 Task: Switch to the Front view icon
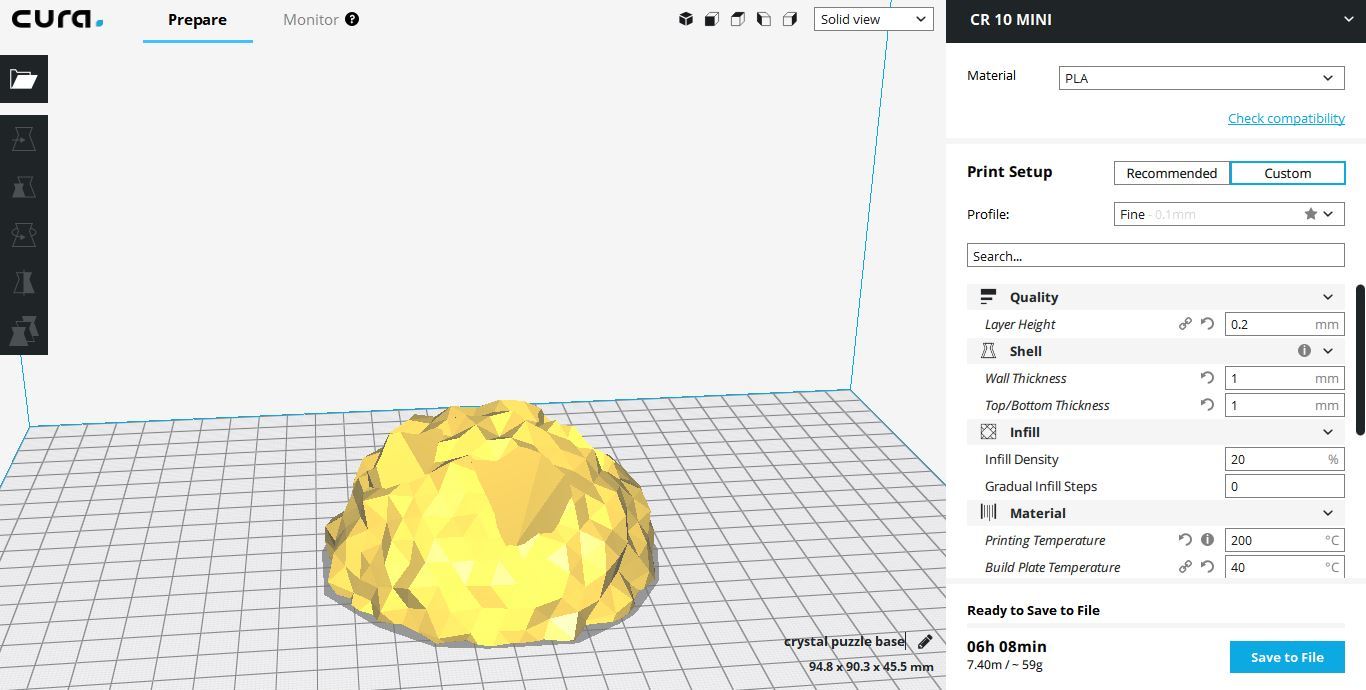[x=711, y=18]
